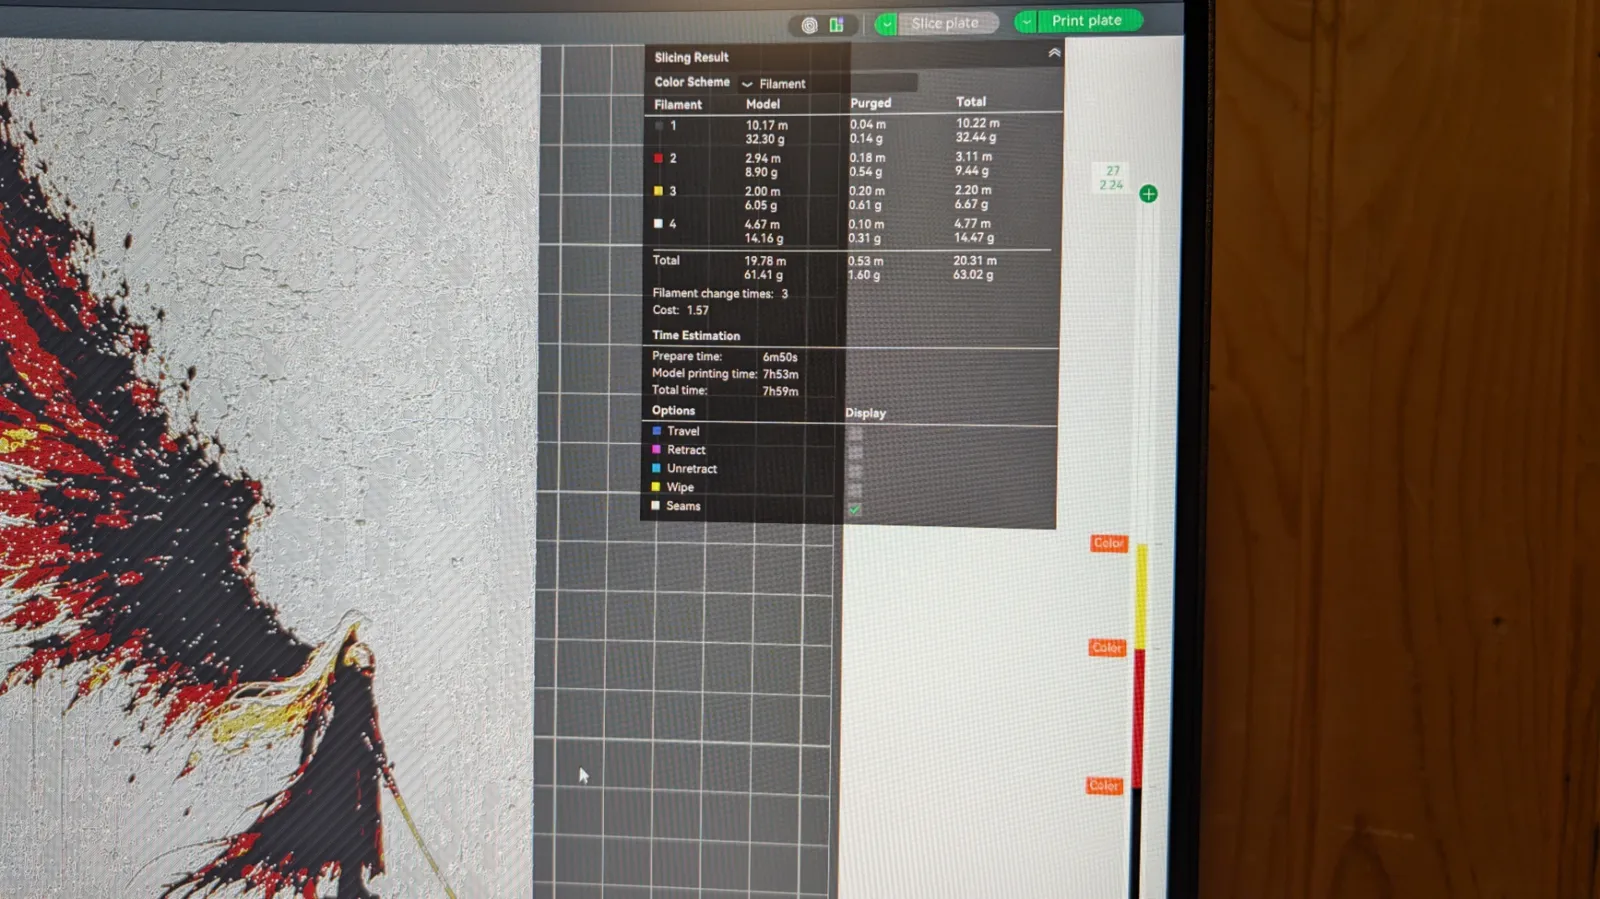Image resolution: width=1600 pixels, height=899 pixels.
Task: Click the red swatch of filament 2
Action: coord(658,158)
